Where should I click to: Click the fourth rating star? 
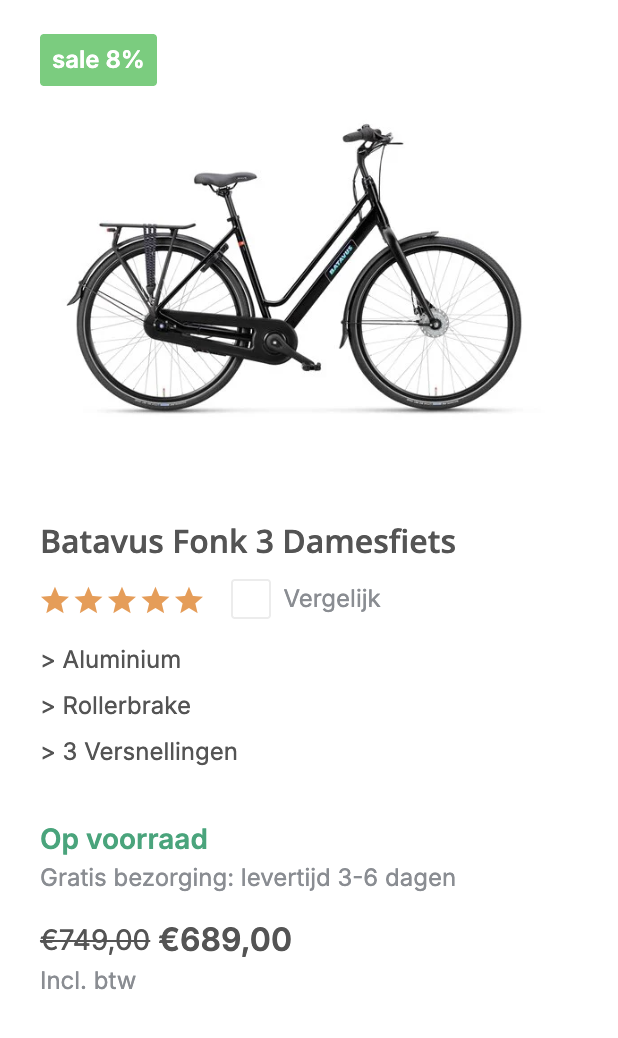pyautogui.click(x=155, y=600)
